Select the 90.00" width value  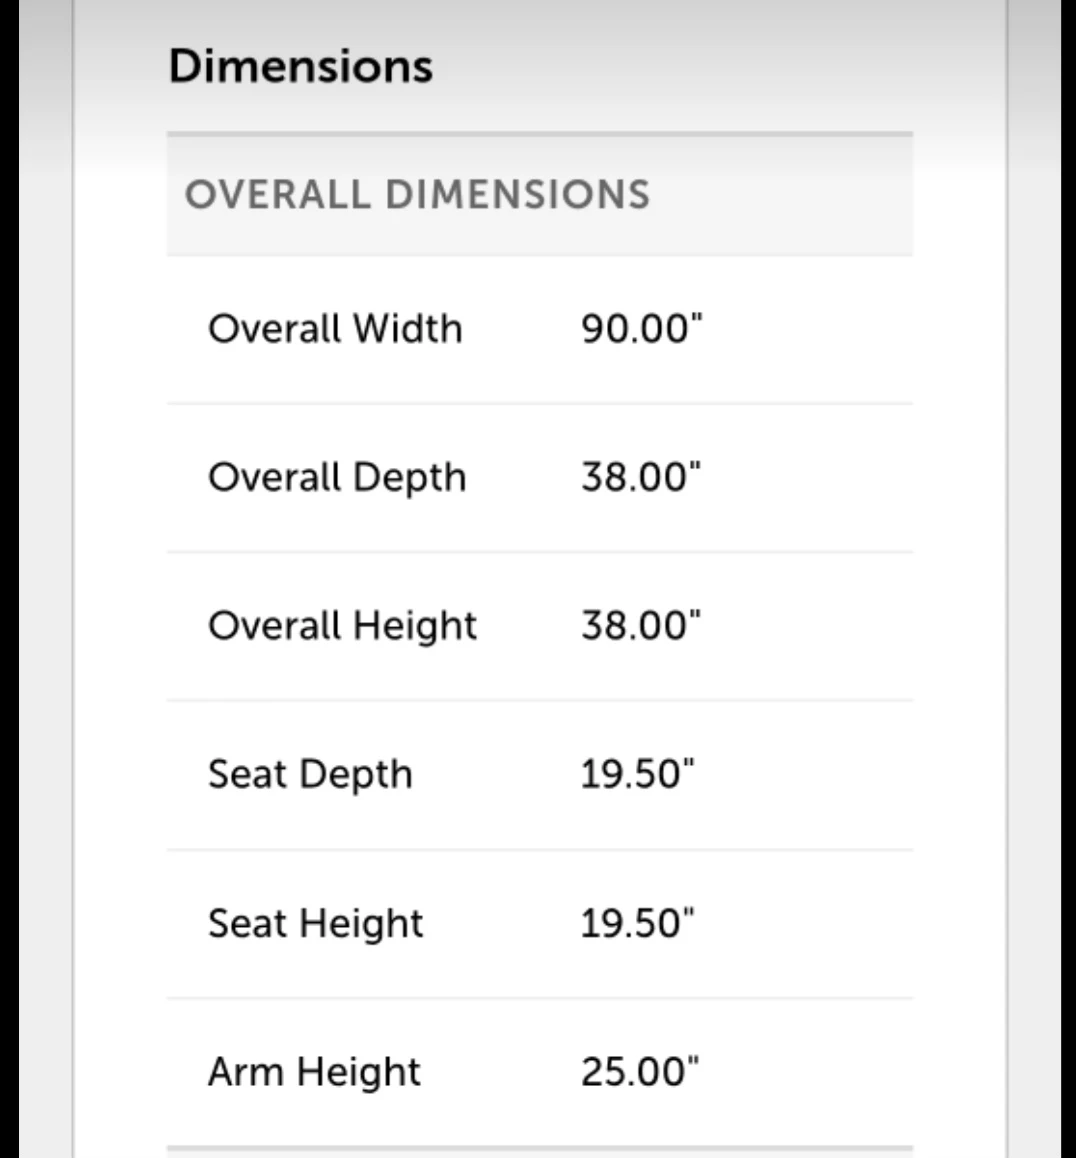pos(641,328)
